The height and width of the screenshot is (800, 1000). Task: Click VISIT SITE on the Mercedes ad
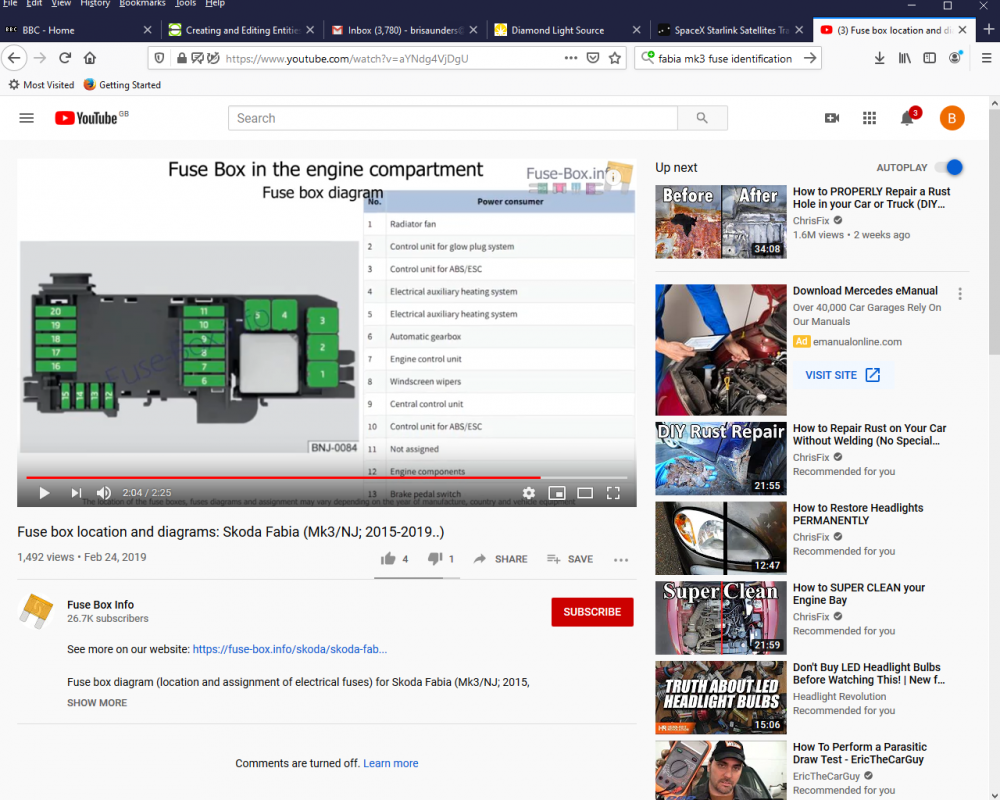pos(842,375)
